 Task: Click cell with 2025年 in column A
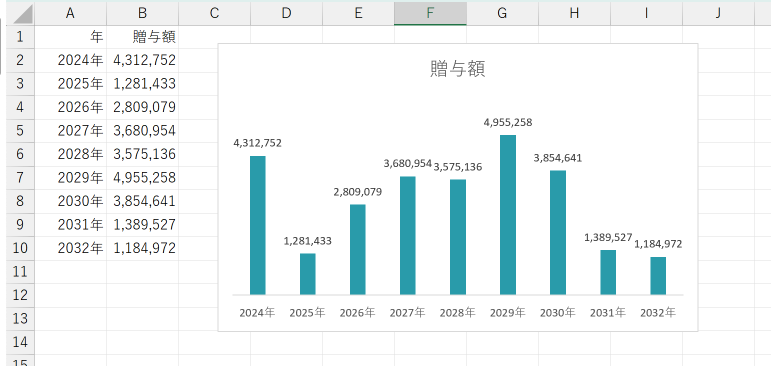point(70,84)
